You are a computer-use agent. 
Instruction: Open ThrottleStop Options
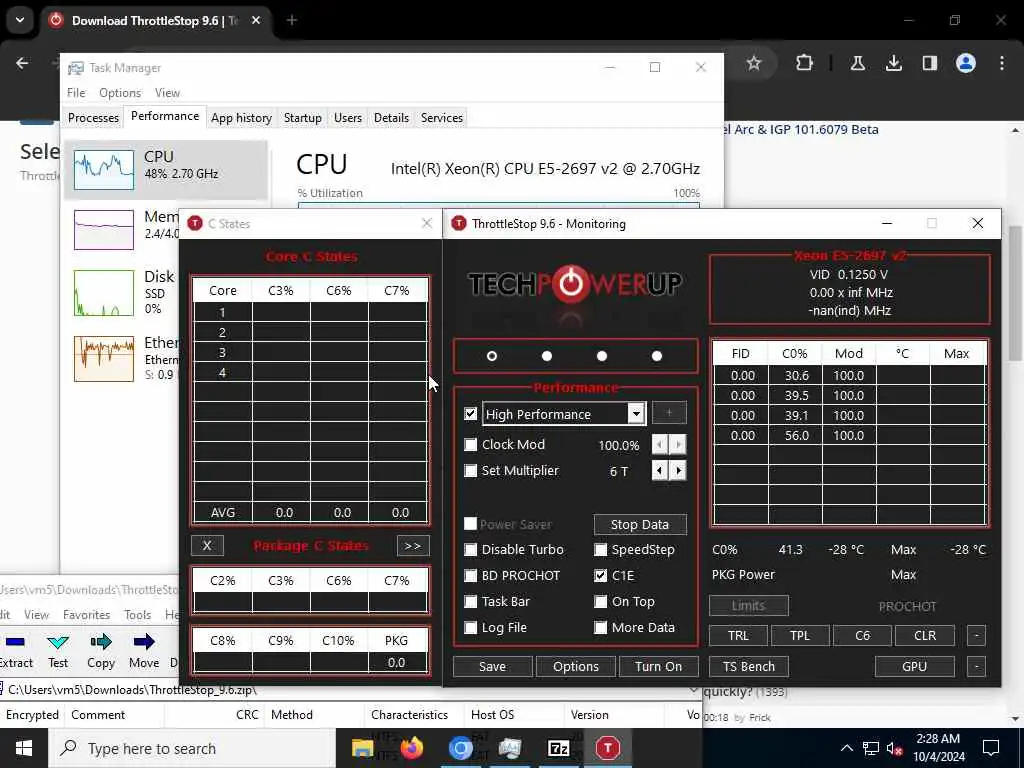576,666
